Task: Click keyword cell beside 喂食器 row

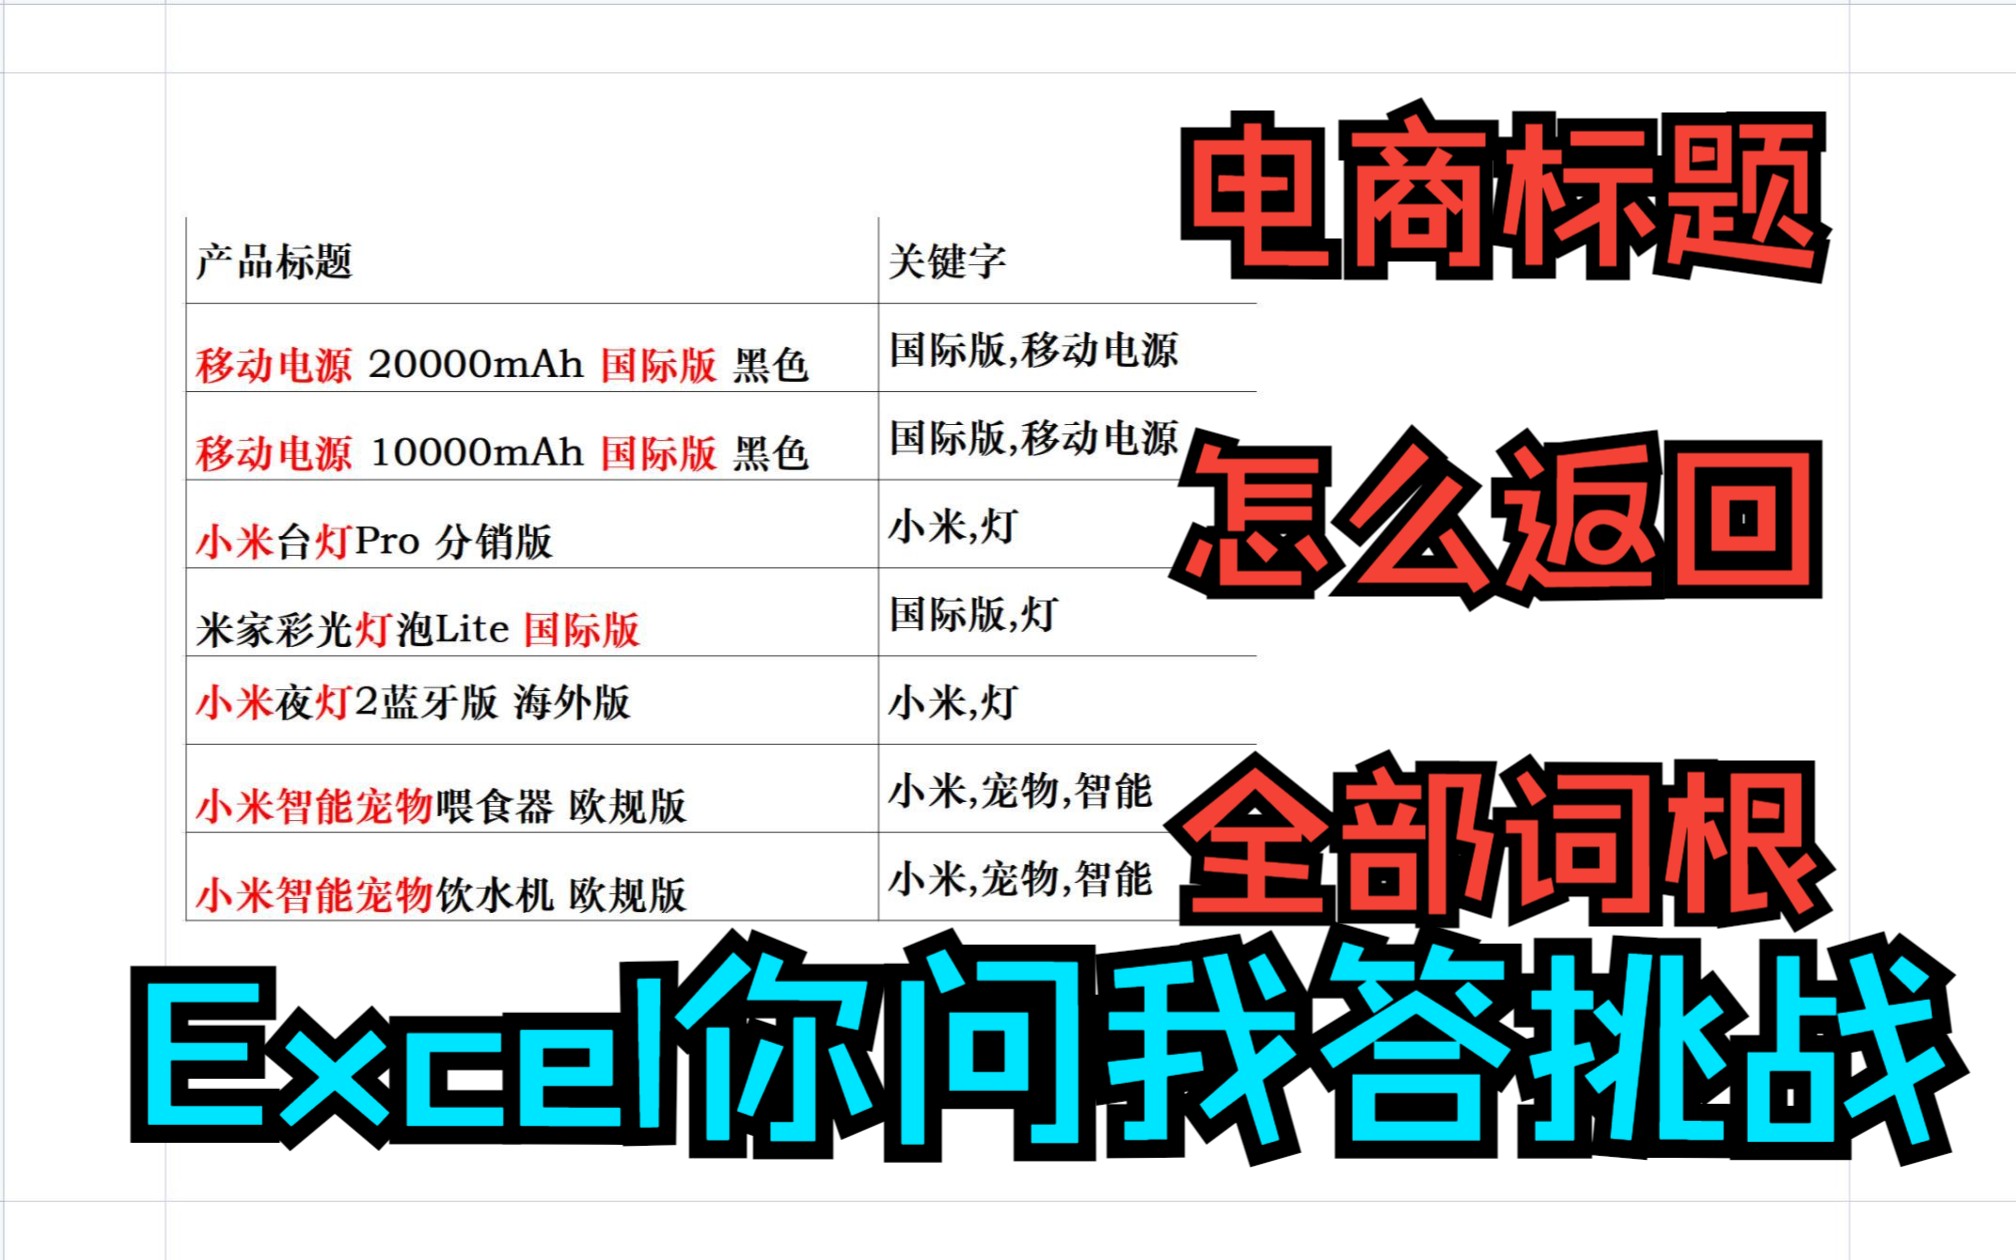Action: pyautogui.click(x=1067, y=788)
